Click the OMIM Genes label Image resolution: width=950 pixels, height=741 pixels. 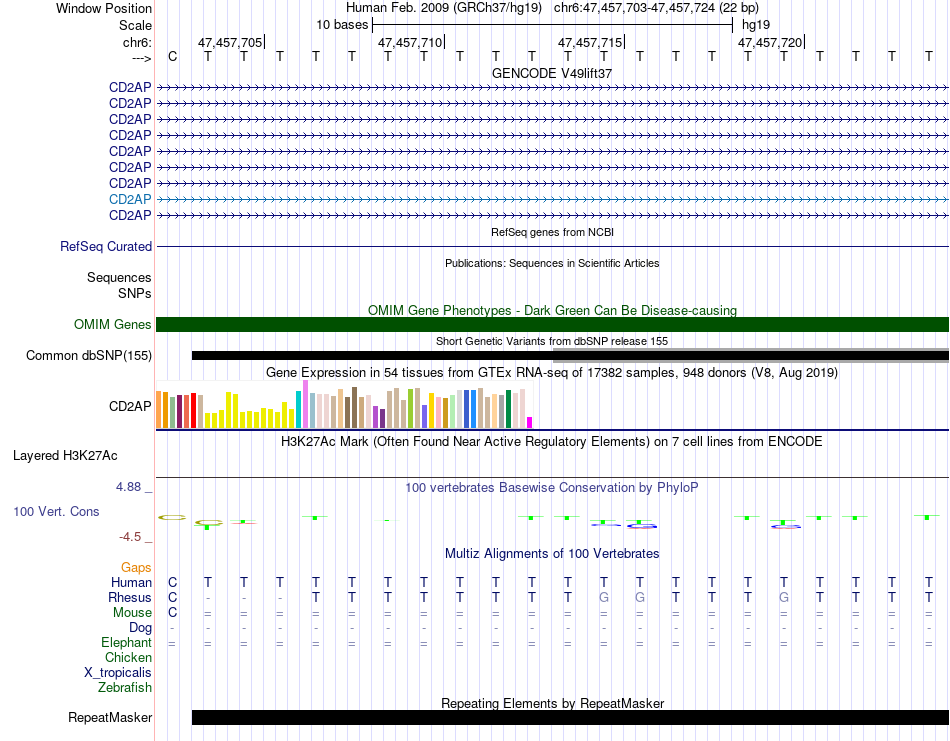(113, 324)
